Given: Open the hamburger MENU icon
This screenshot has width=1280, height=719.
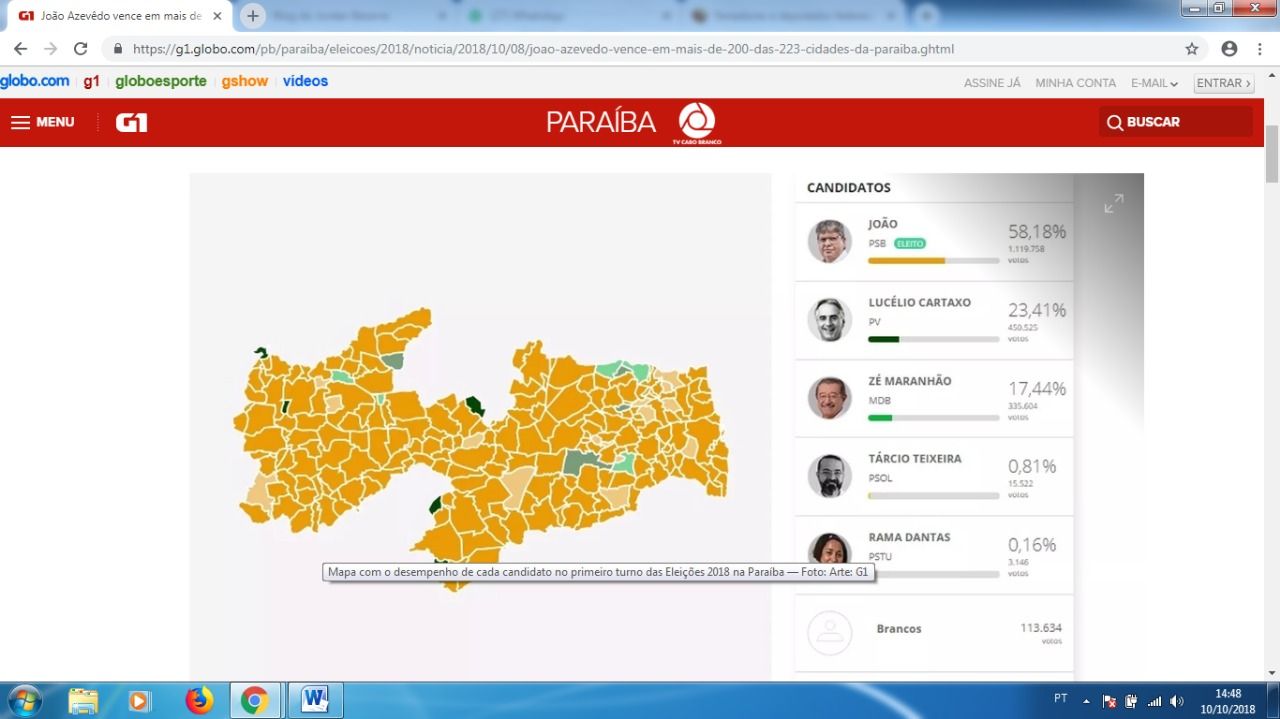Looking at the screenshot, I should tap(21, 122).
